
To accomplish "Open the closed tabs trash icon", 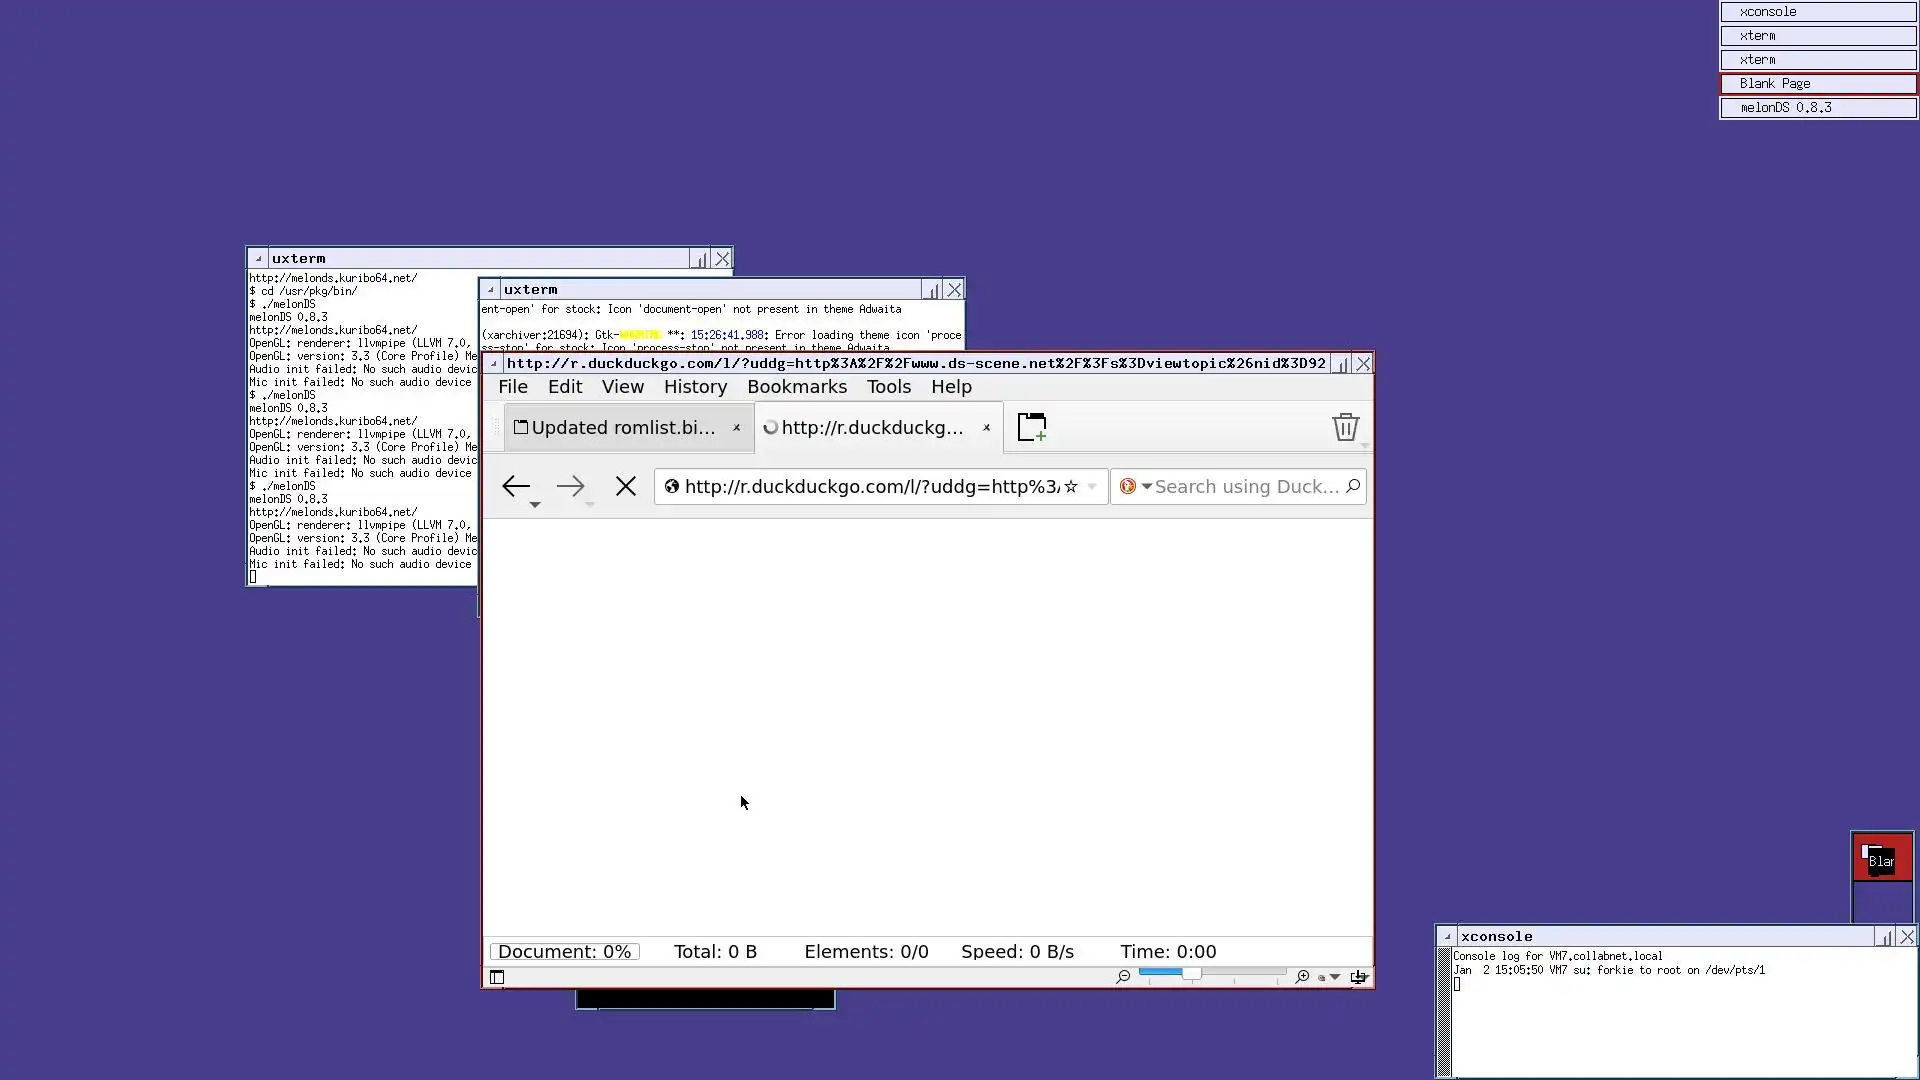I will (x=1345, y=427).
